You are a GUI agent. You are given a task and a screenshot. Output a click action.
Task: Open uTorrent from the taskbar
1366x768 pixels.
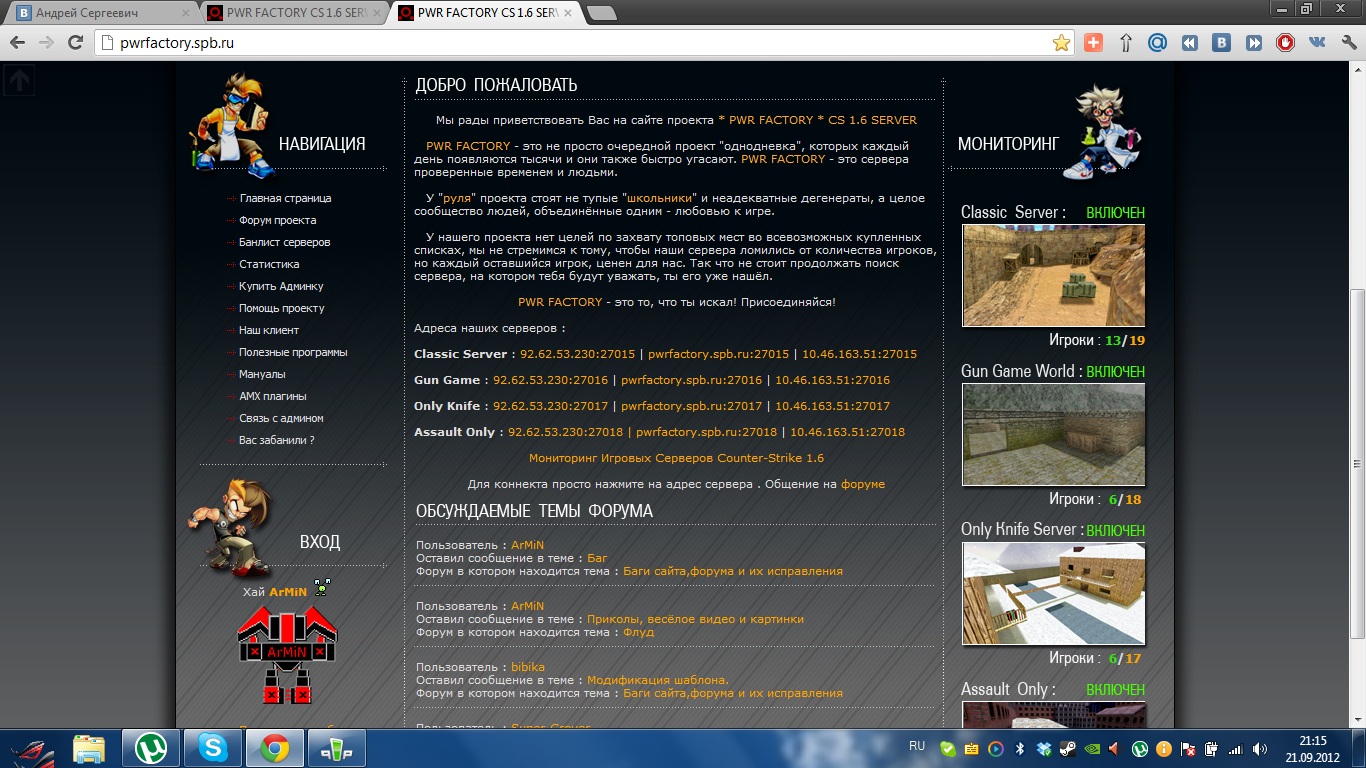pos(150,748)
